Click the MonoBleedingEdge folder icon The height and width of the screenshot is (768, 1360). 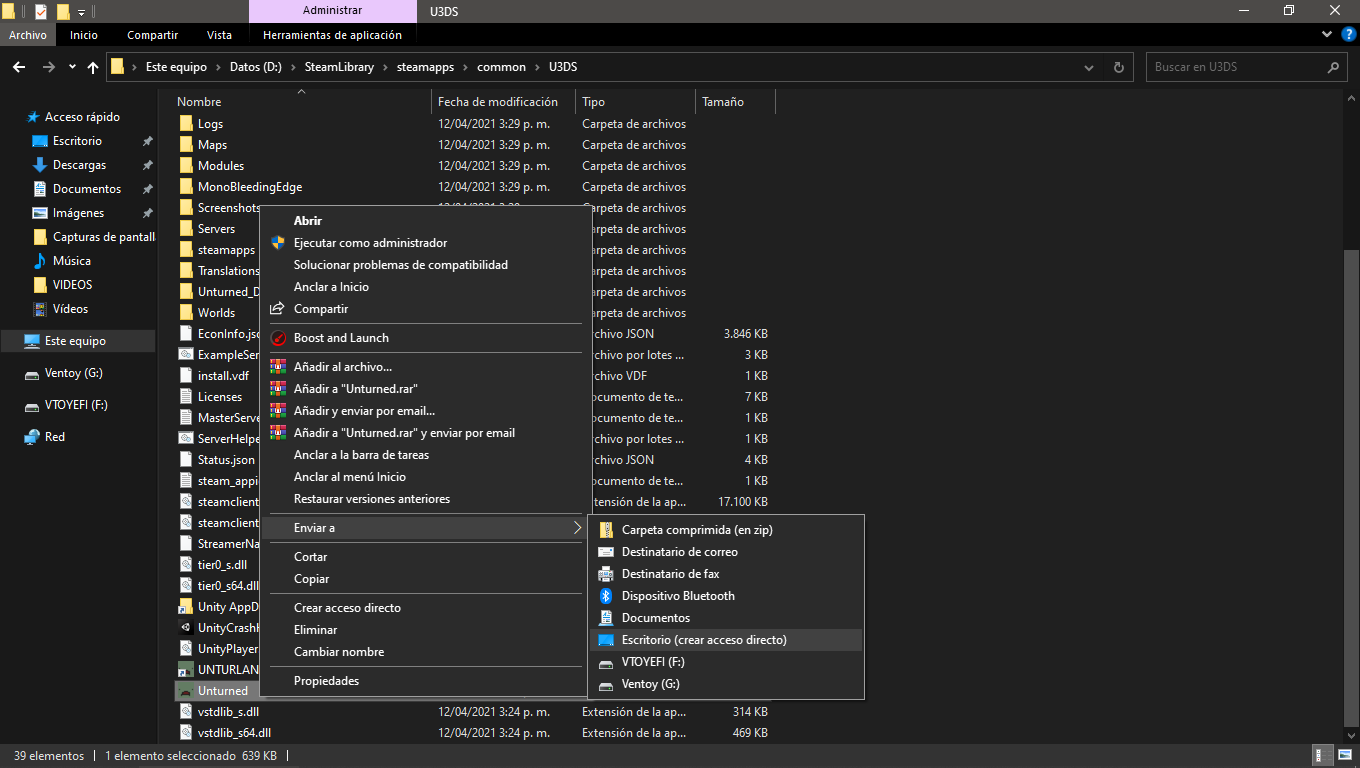(x=186, y=187)
